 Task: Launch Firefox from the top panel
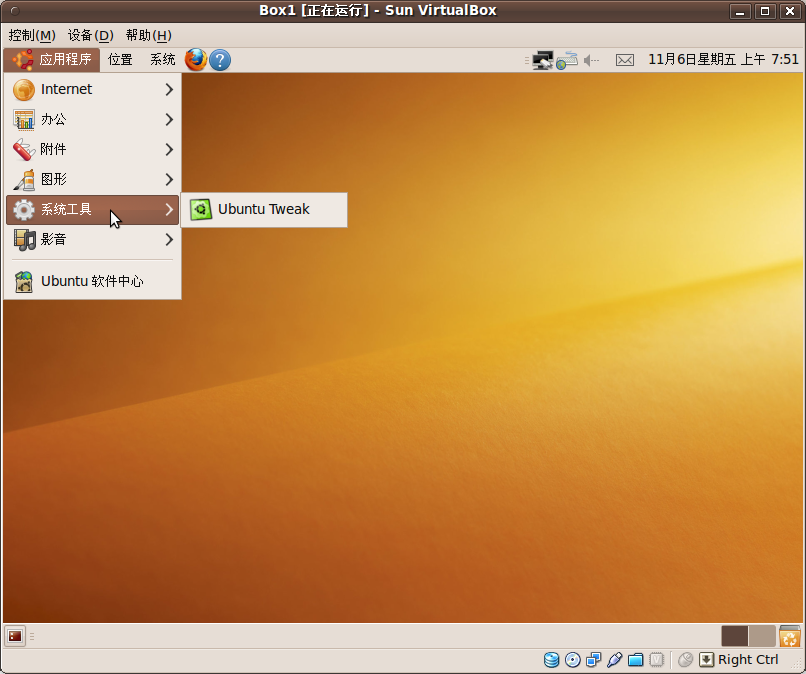coord(196,60)
